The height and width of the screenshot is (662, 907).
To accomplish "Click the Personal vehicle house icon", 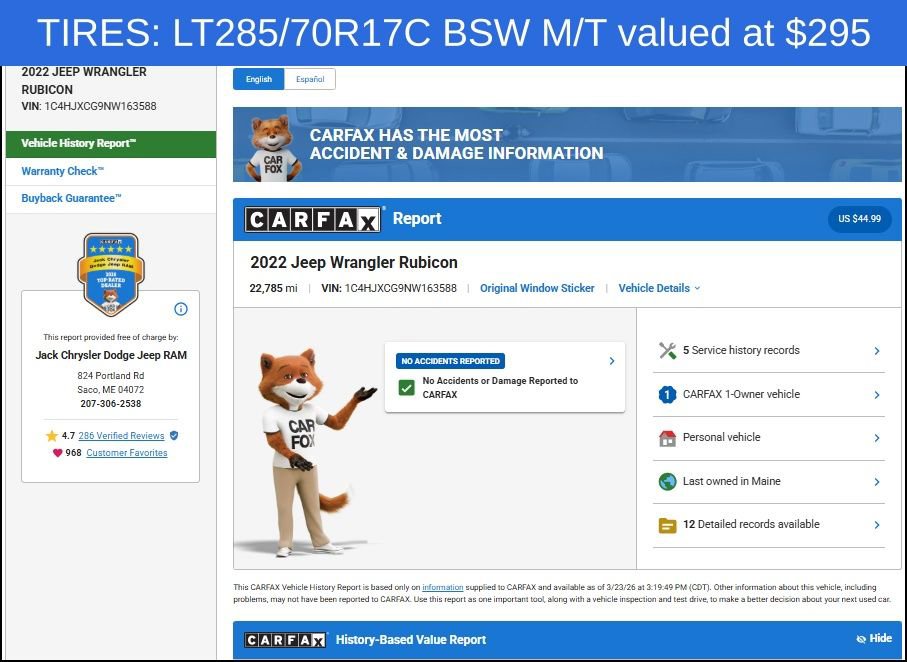I will point(667,438).
